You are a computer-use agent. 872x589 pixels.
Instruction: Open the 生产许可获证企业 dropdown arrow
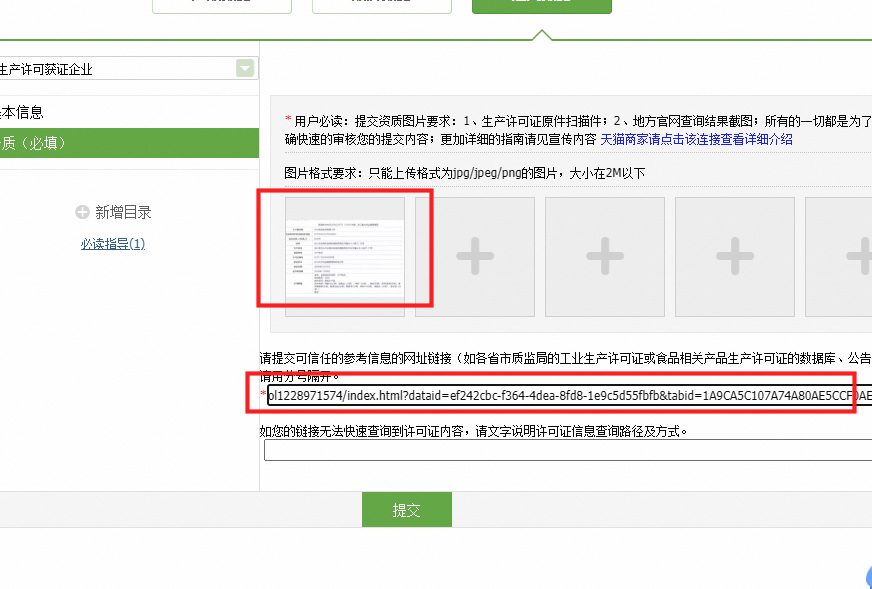click(245, 68)
